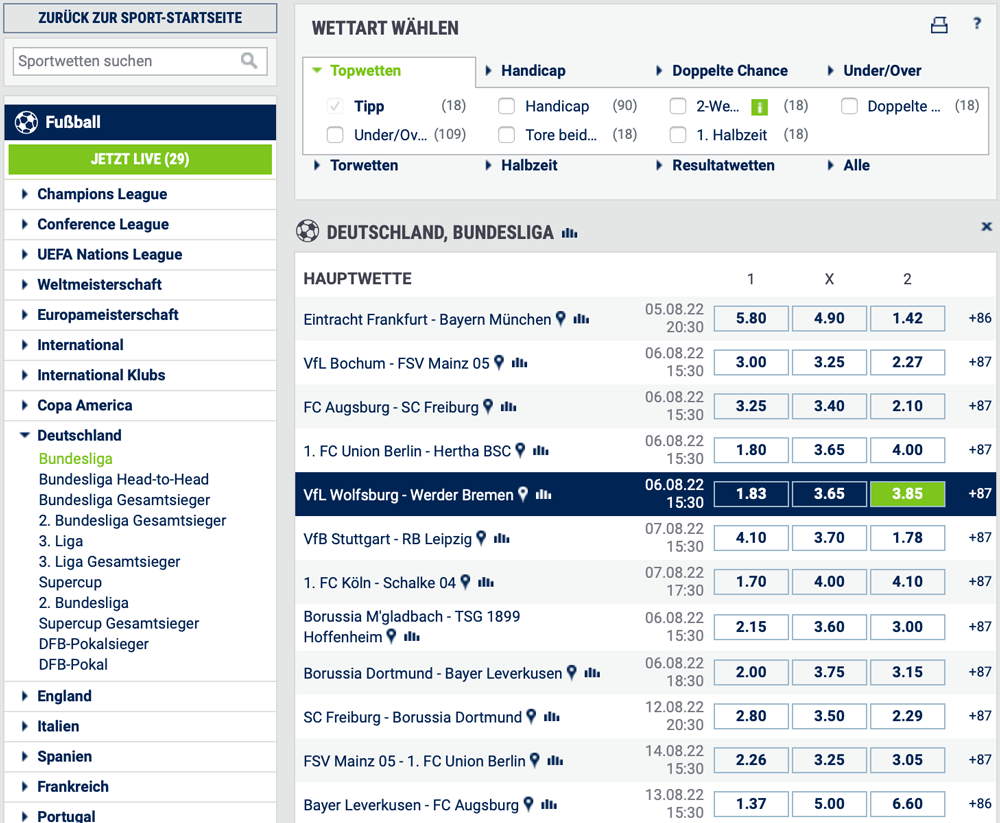The height and width of the screenshot is (823, 1000).
Task: Open stats icon for Union Berlin - Hertha BSC
Action: (541, 451)
